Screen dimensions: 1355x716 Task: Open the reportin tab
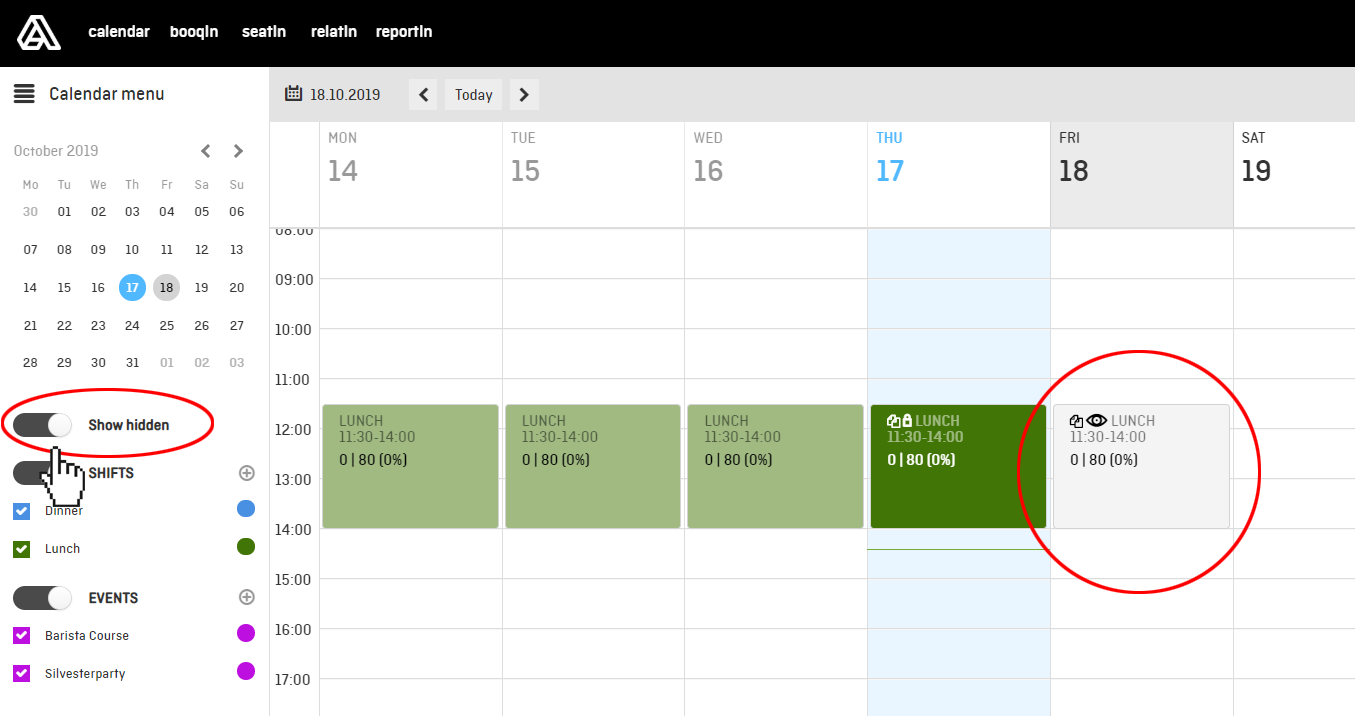pos(404,32)
